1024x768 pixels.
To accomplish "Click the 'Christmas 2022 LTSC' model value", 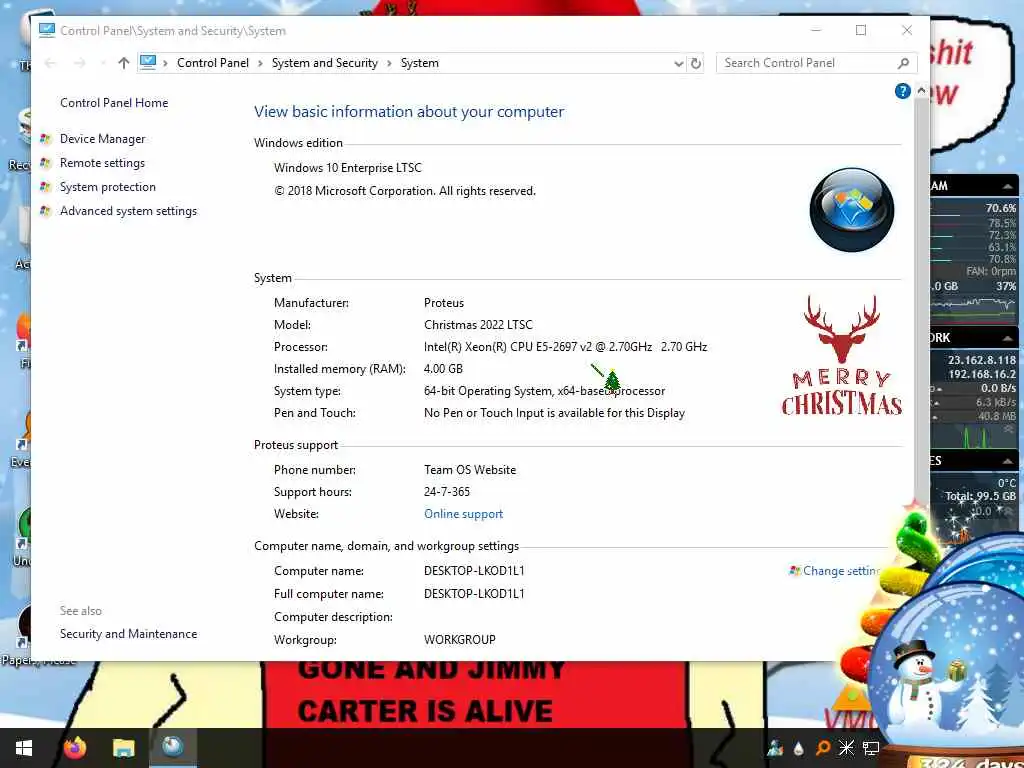I will click(478, 325).
